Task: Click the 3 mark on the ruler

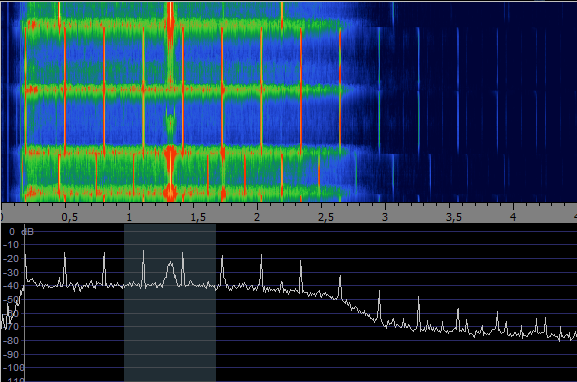Action: coord(385,217)
